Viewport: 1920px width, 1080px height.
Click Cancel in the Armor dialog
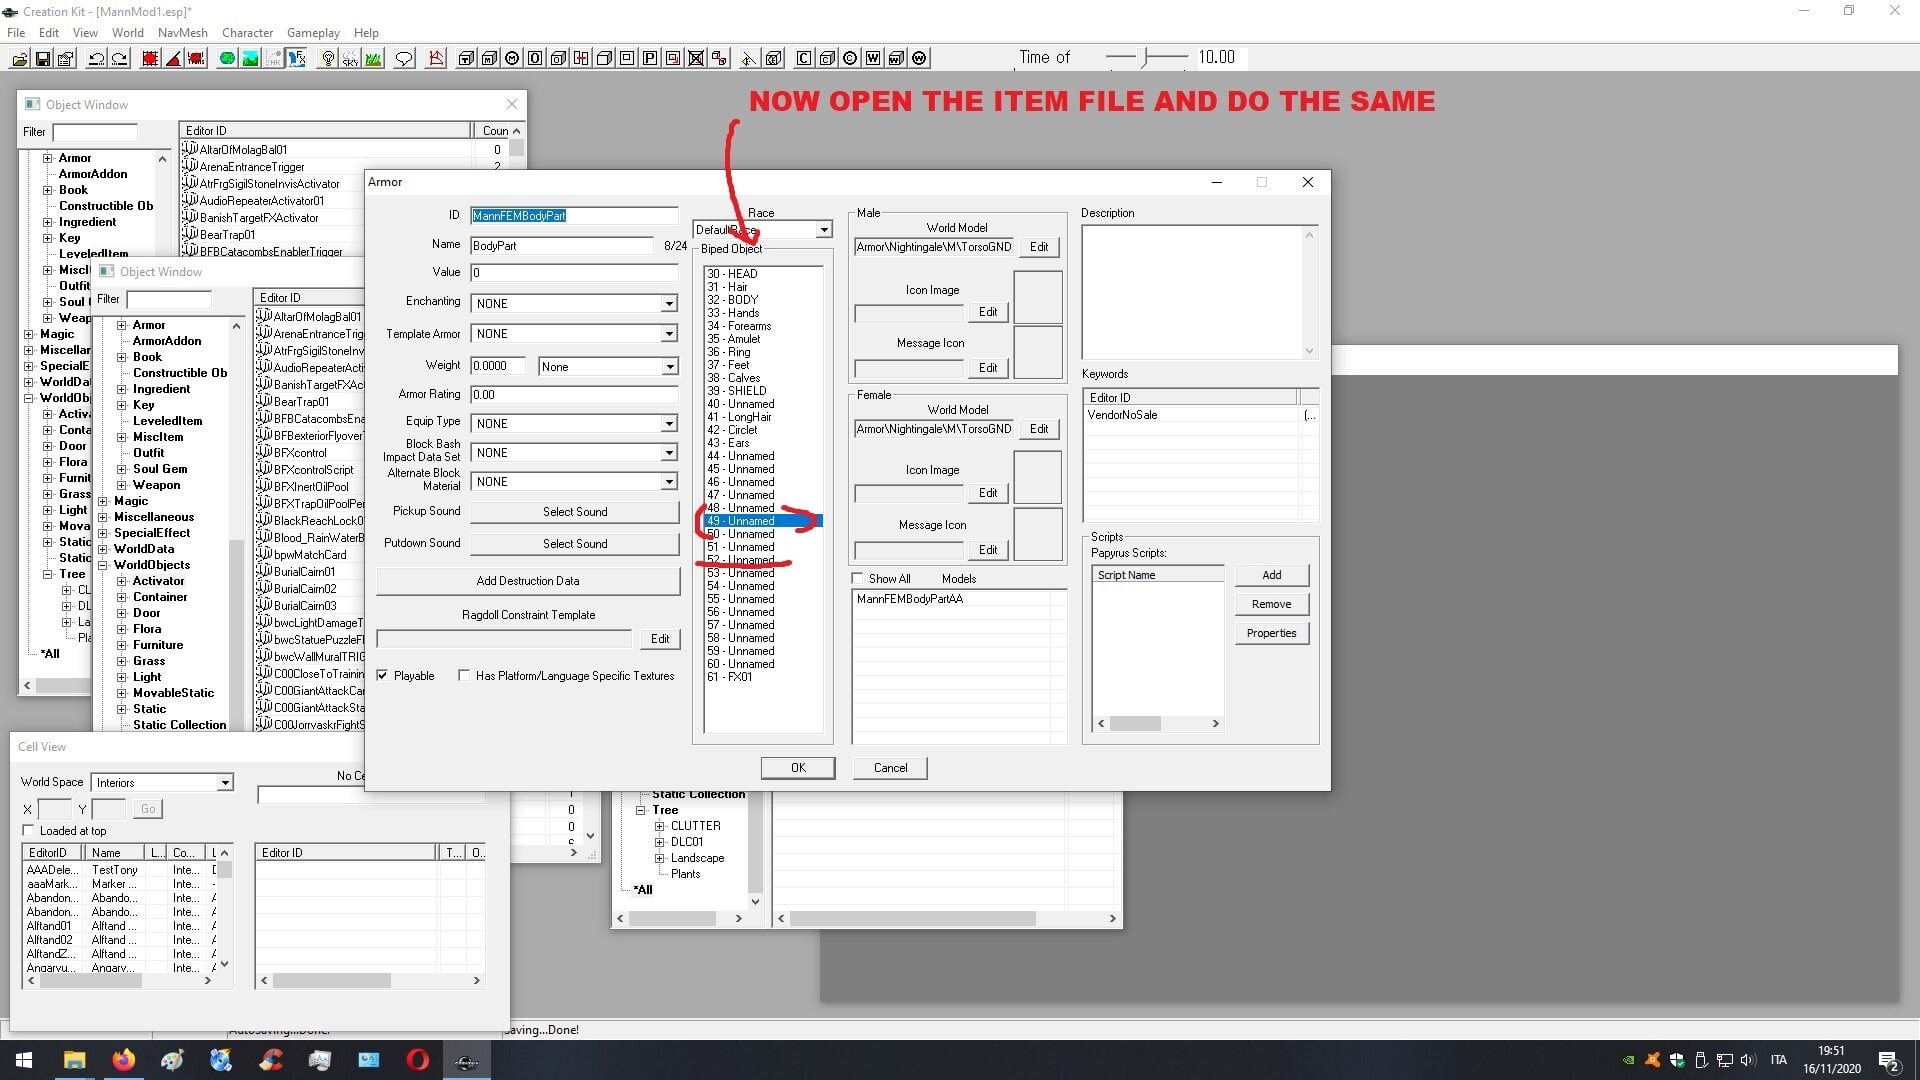click(890, 768)
